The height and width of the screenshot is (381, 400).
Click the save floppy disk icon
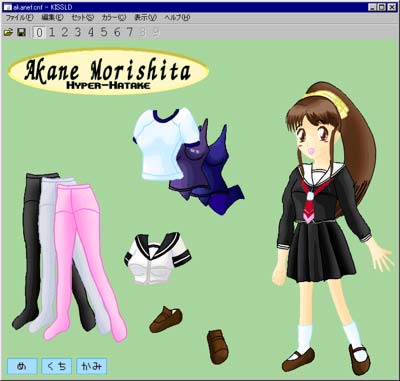coord(22,32)
